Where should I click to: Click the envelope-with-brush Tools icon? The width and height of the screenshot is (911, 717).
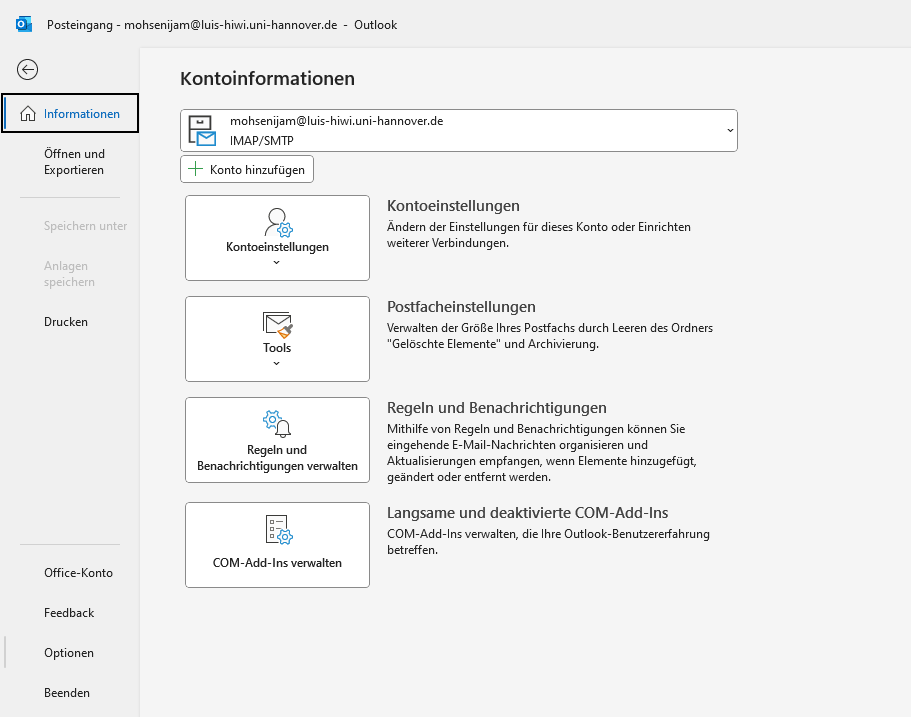point(278,324)
